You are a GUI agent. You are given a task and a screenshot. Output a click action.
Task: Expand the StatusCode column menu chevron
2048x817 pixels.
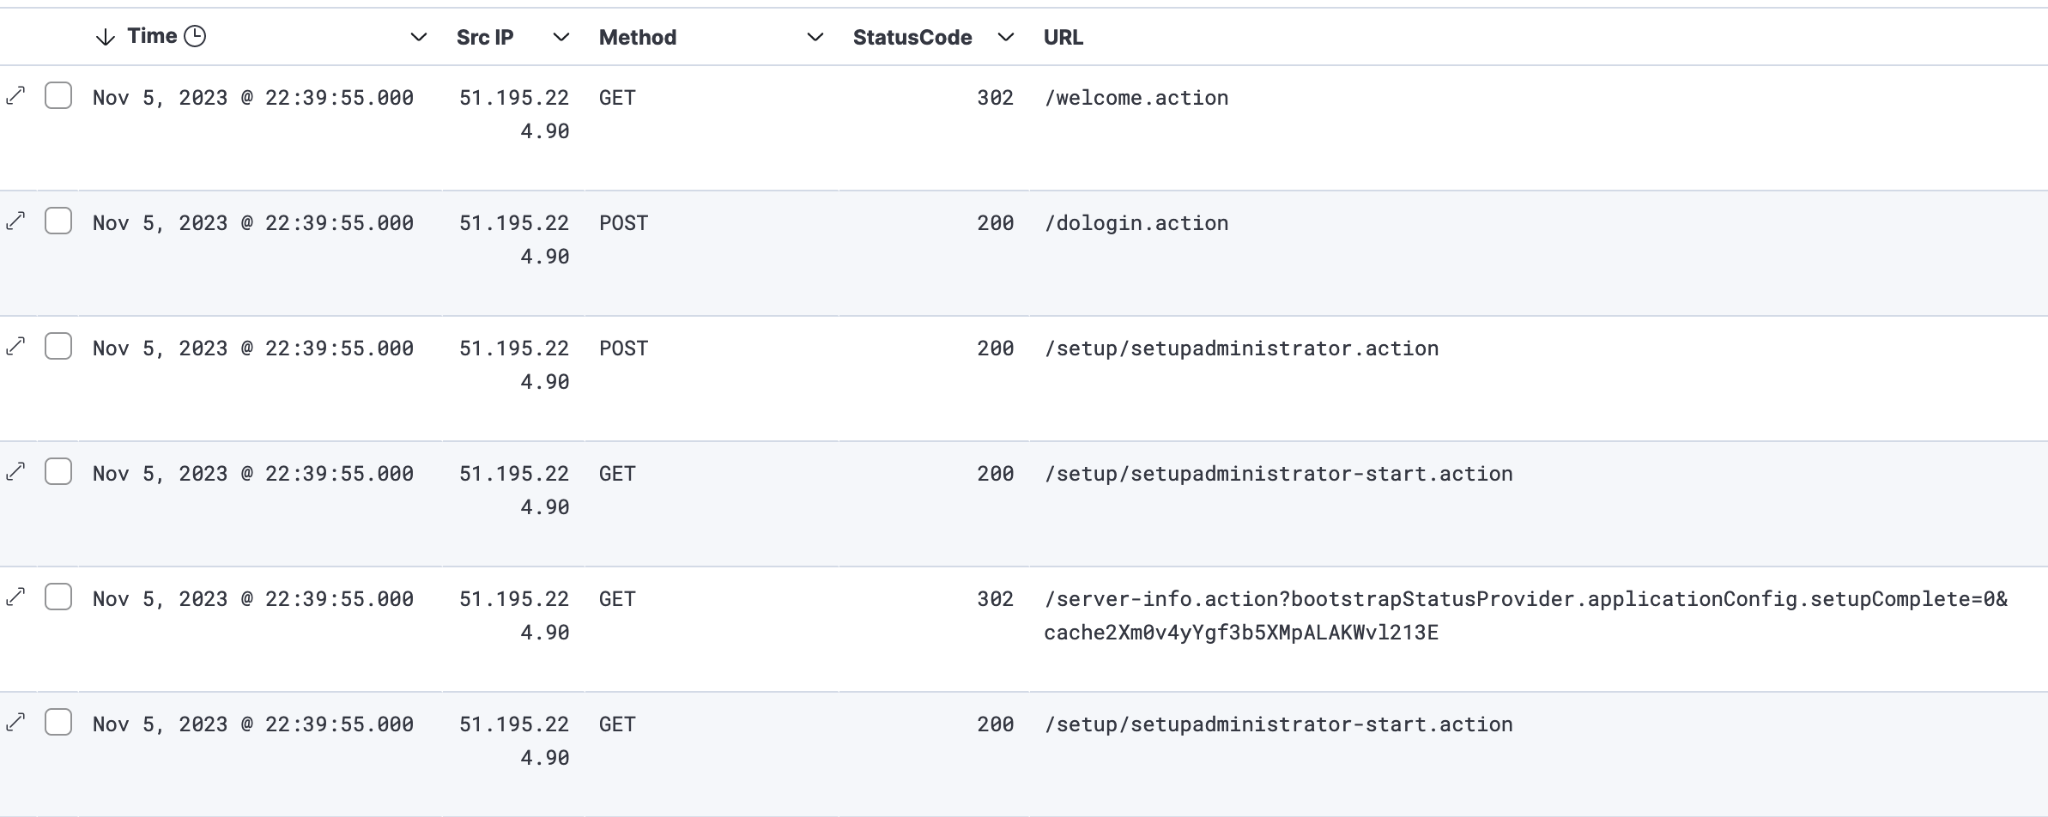pos(1006,37)
